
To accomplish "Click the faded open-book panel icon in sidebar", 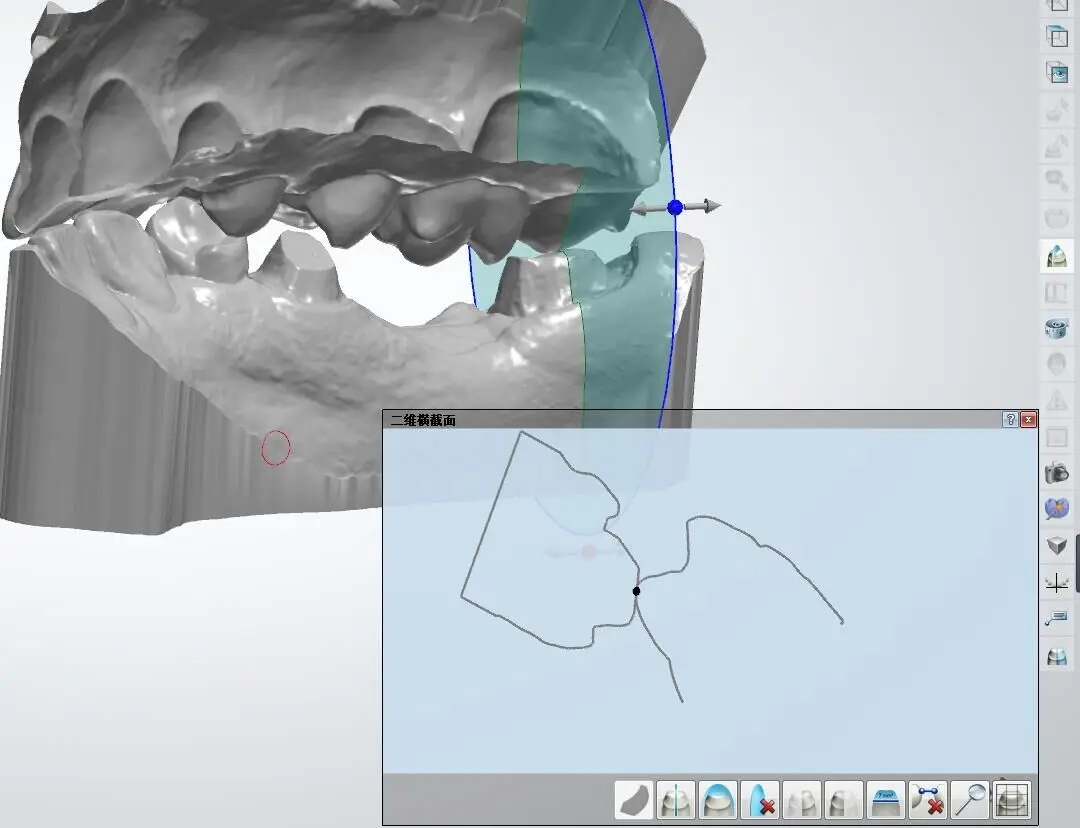I will pyautogui.click(x=1057, y=292).
